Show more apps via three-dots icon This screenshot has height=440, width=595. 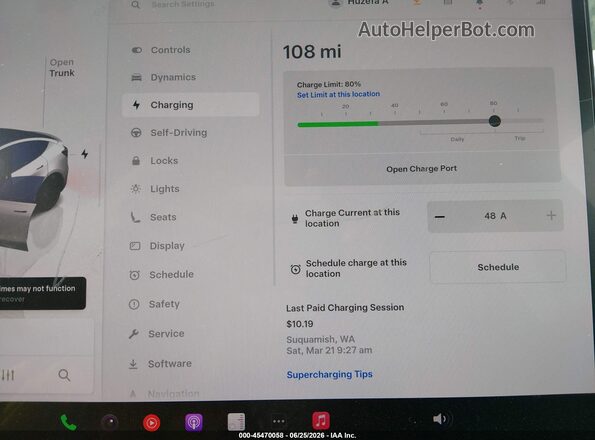[279, 421]
